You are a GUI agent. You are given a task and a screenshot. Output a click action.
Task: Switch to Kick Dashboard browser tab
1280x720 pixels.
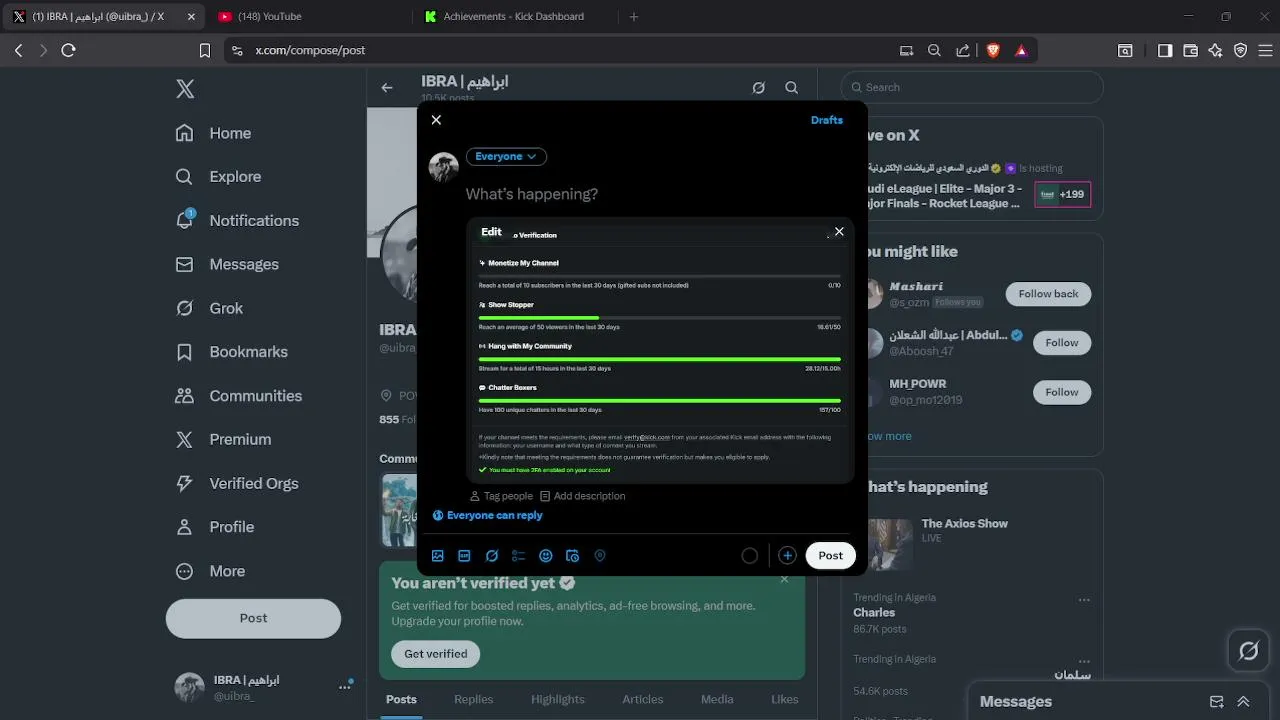point(514,16)
